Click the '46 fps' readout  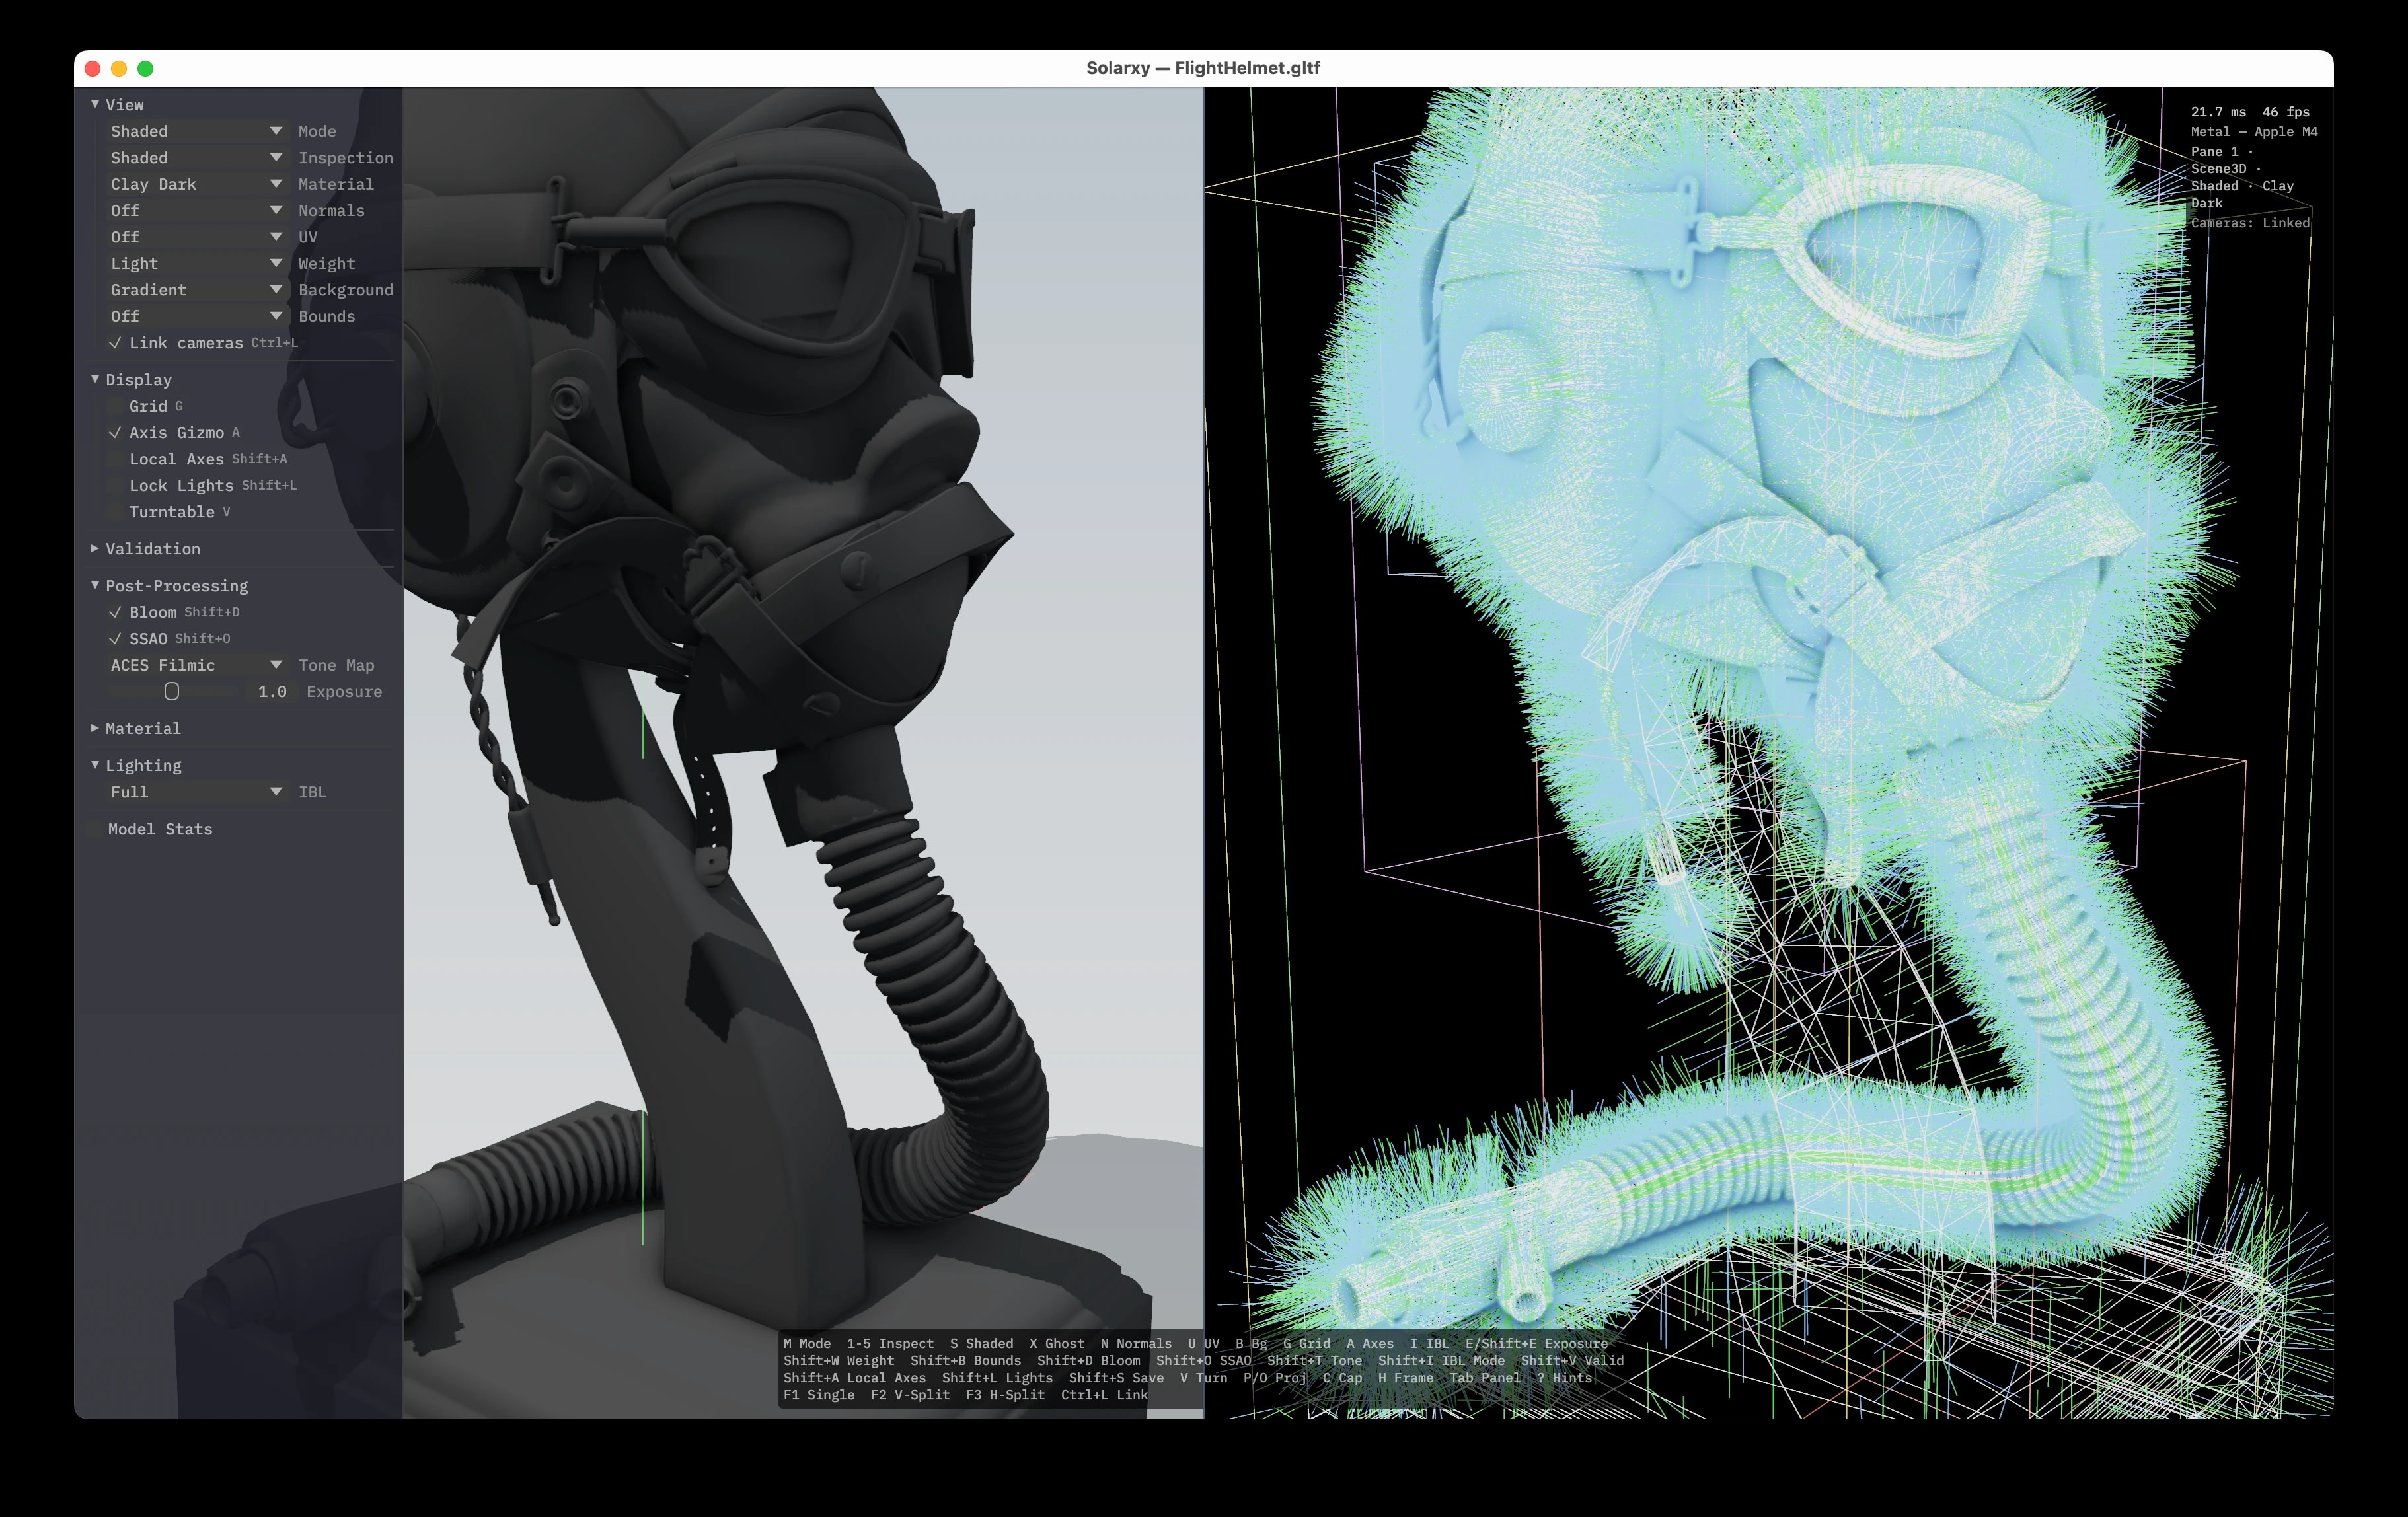coord(2286,112)
